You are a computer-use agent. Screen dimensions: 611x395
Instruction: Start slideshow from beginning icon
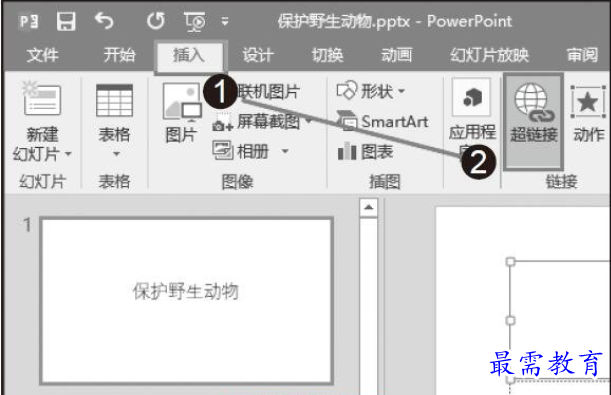[194, 21]
